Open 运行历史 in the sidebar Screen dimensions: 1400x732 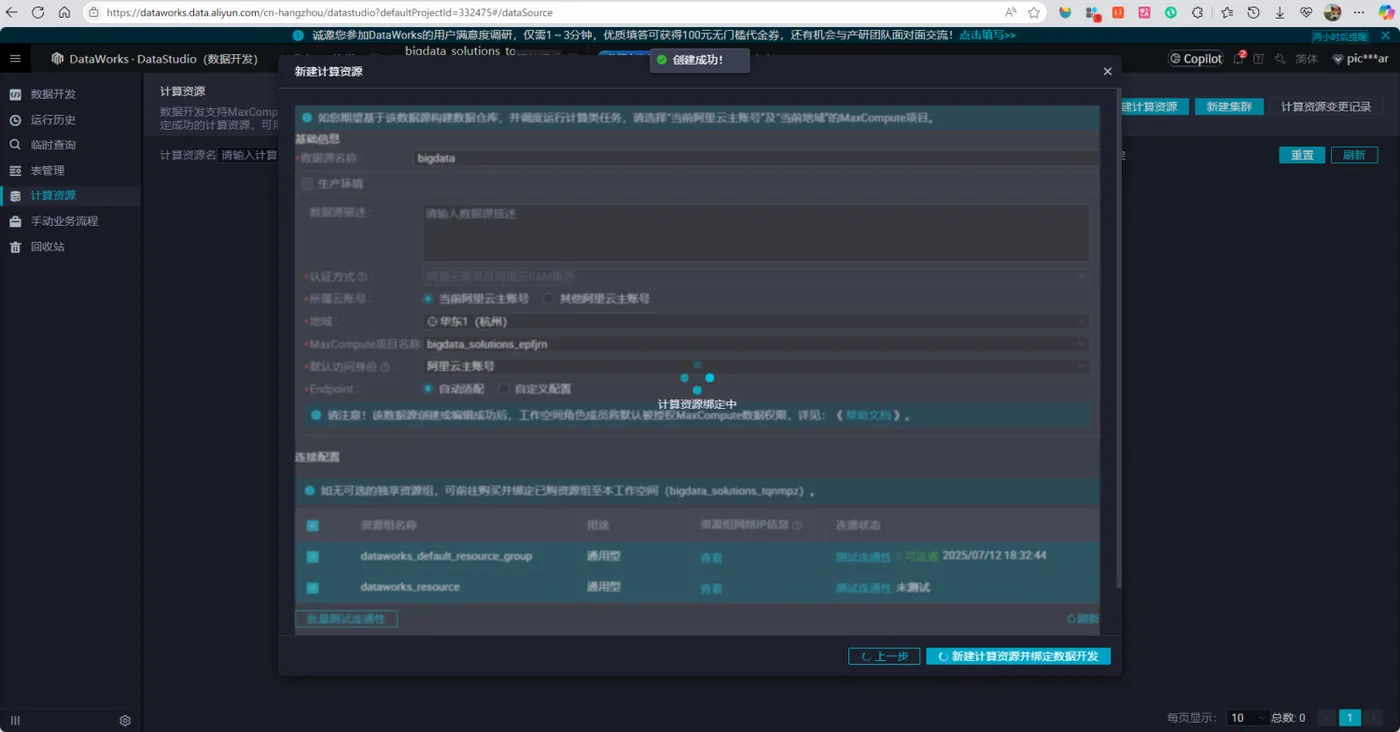coord(53,120)
